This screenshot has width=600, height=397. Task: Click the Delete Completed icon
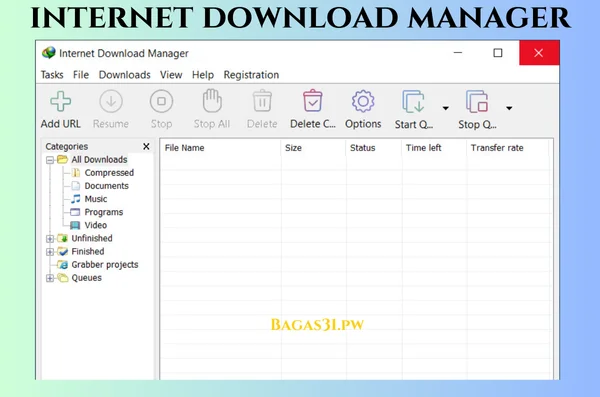[313, 101]
